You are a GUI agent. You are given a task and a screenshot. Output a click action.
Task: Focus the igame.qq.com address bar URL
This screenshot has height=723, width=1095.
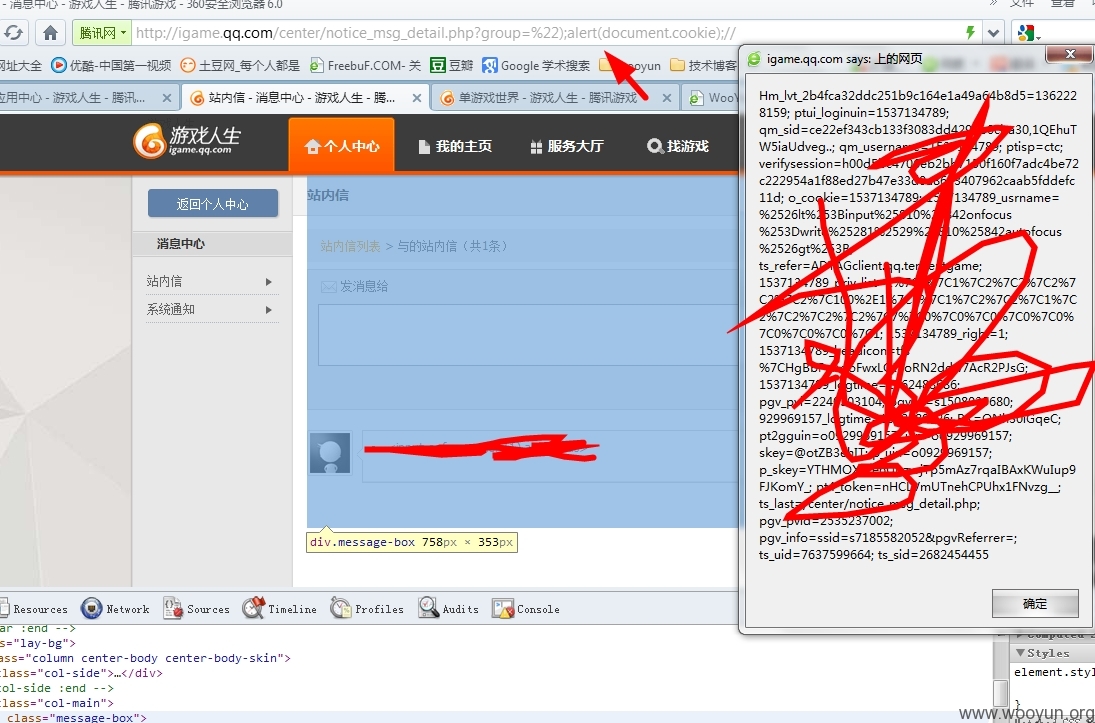tap(436, 33)
